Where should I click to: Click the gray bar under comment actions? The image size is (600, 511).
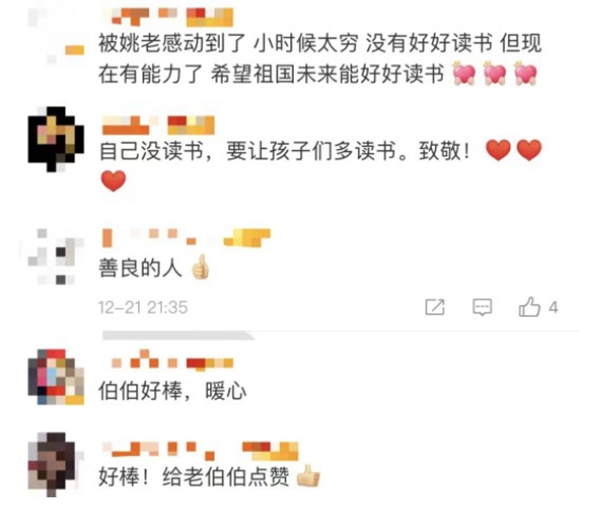pyautogui.click(x=178, y=336)
